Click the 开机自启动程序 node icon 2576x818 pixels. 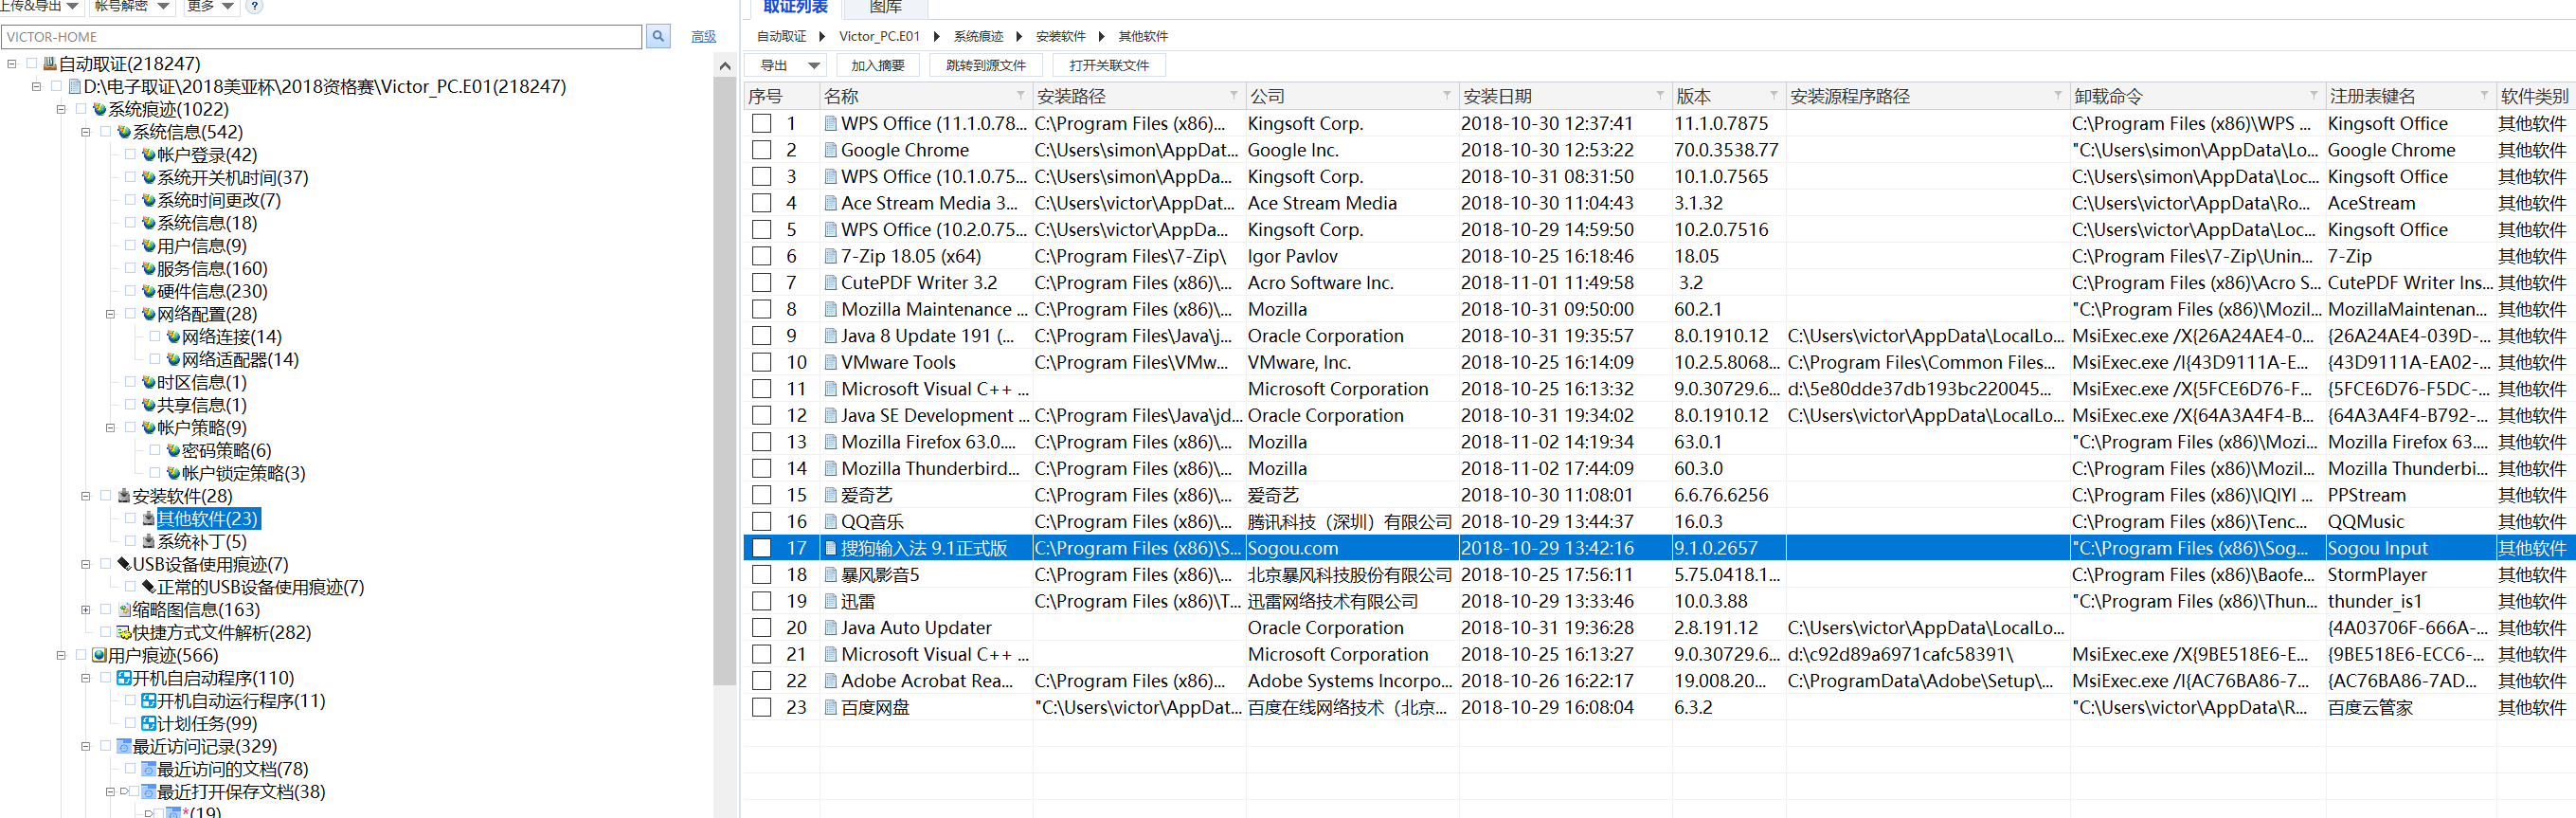pyautogui.click(x=124, y=679)
